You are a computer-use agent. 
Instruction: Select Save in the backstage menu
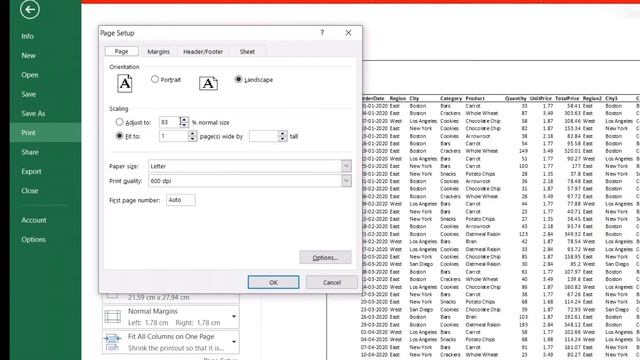[x=29, y=94]
